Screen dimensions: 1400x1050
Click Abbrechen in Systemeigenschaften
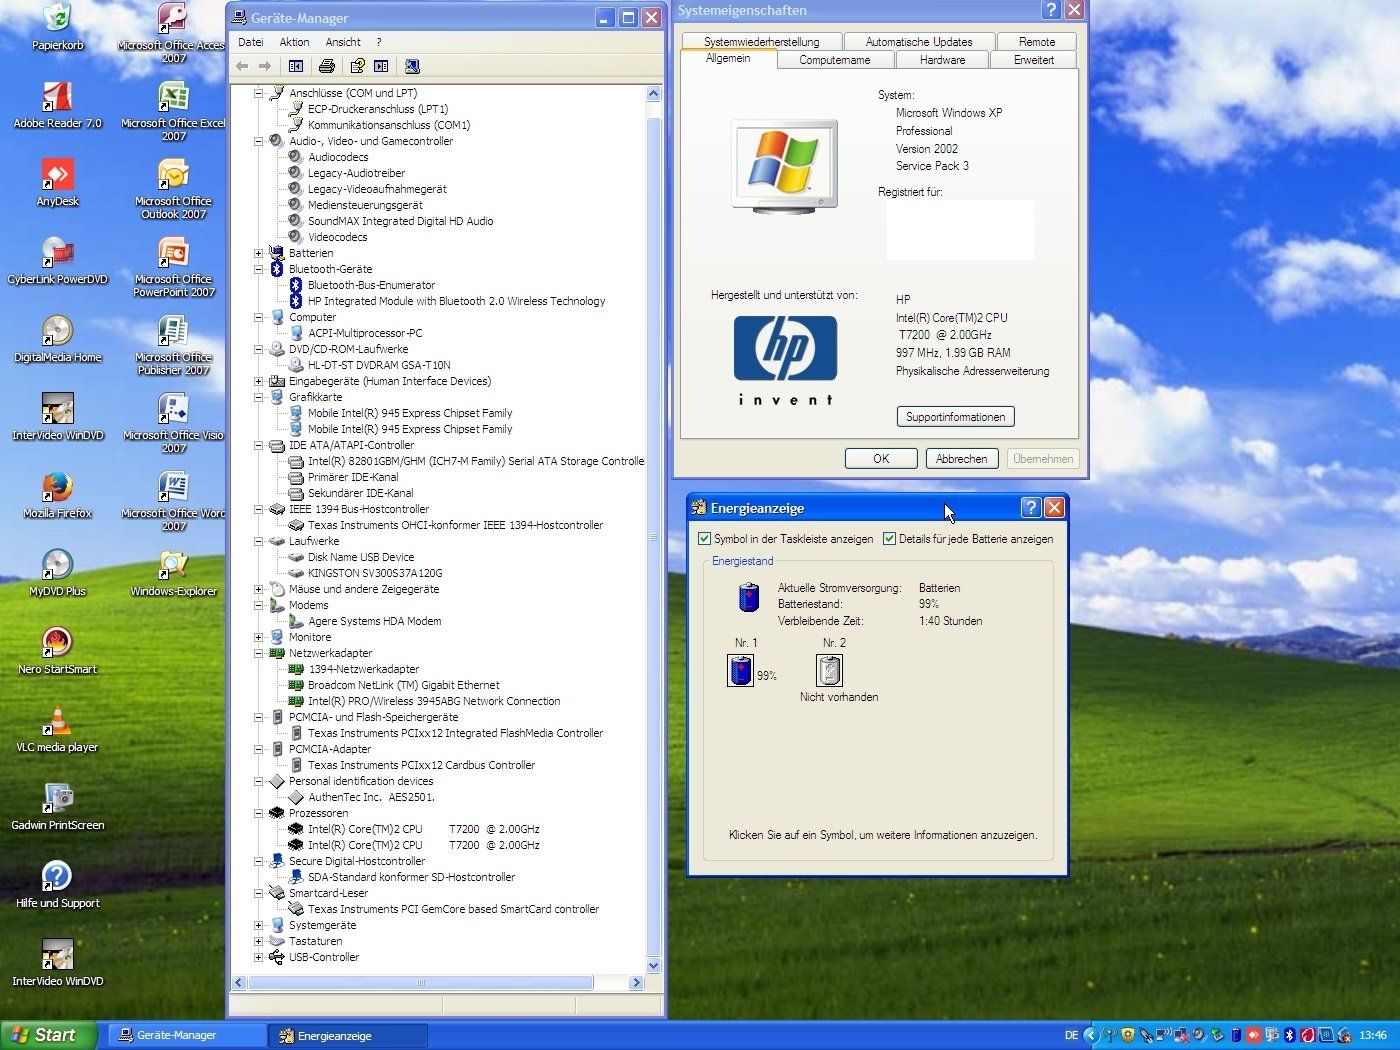pyautogui.click(x=962, y=459)
